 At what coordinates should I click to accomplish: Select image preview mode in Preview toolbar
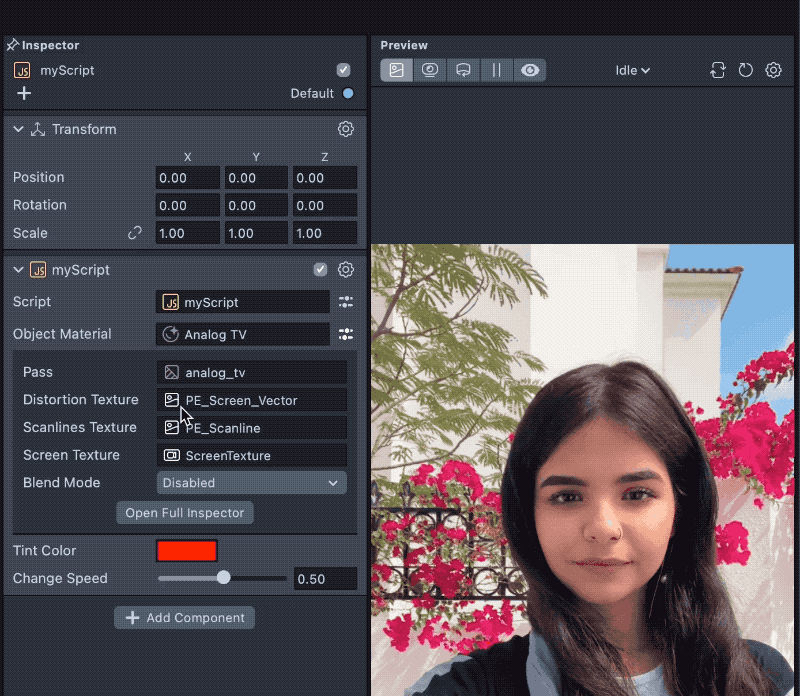click(397, 71)
